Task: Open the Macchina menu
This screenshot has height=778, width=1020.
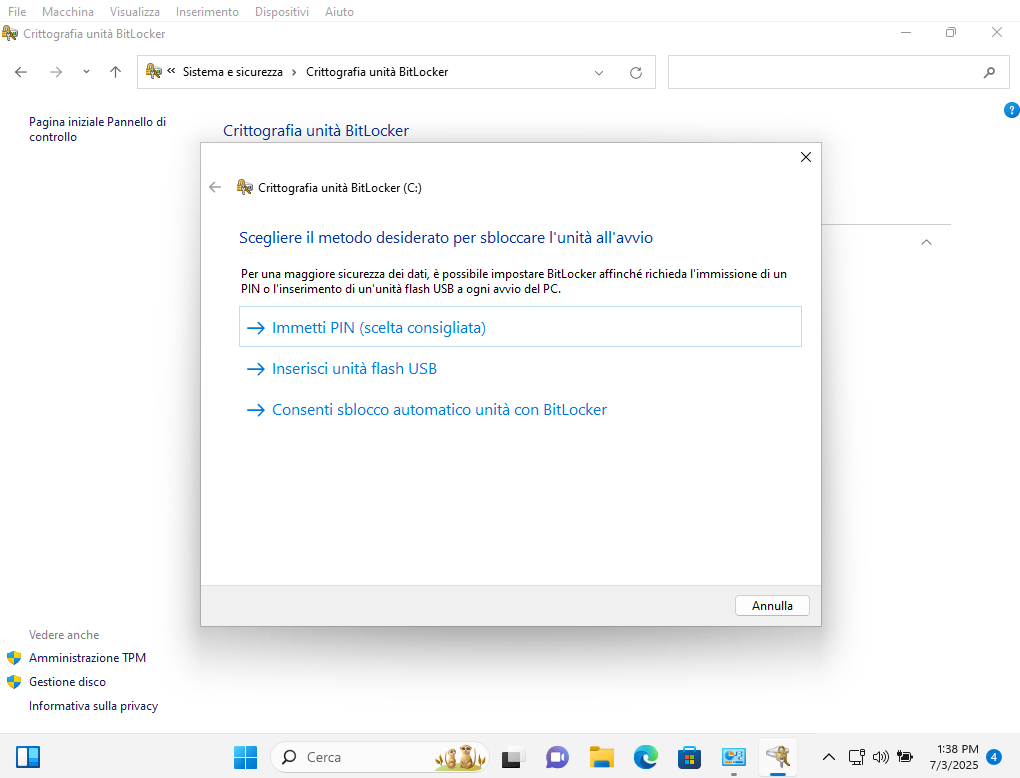Action: [68, 12]
